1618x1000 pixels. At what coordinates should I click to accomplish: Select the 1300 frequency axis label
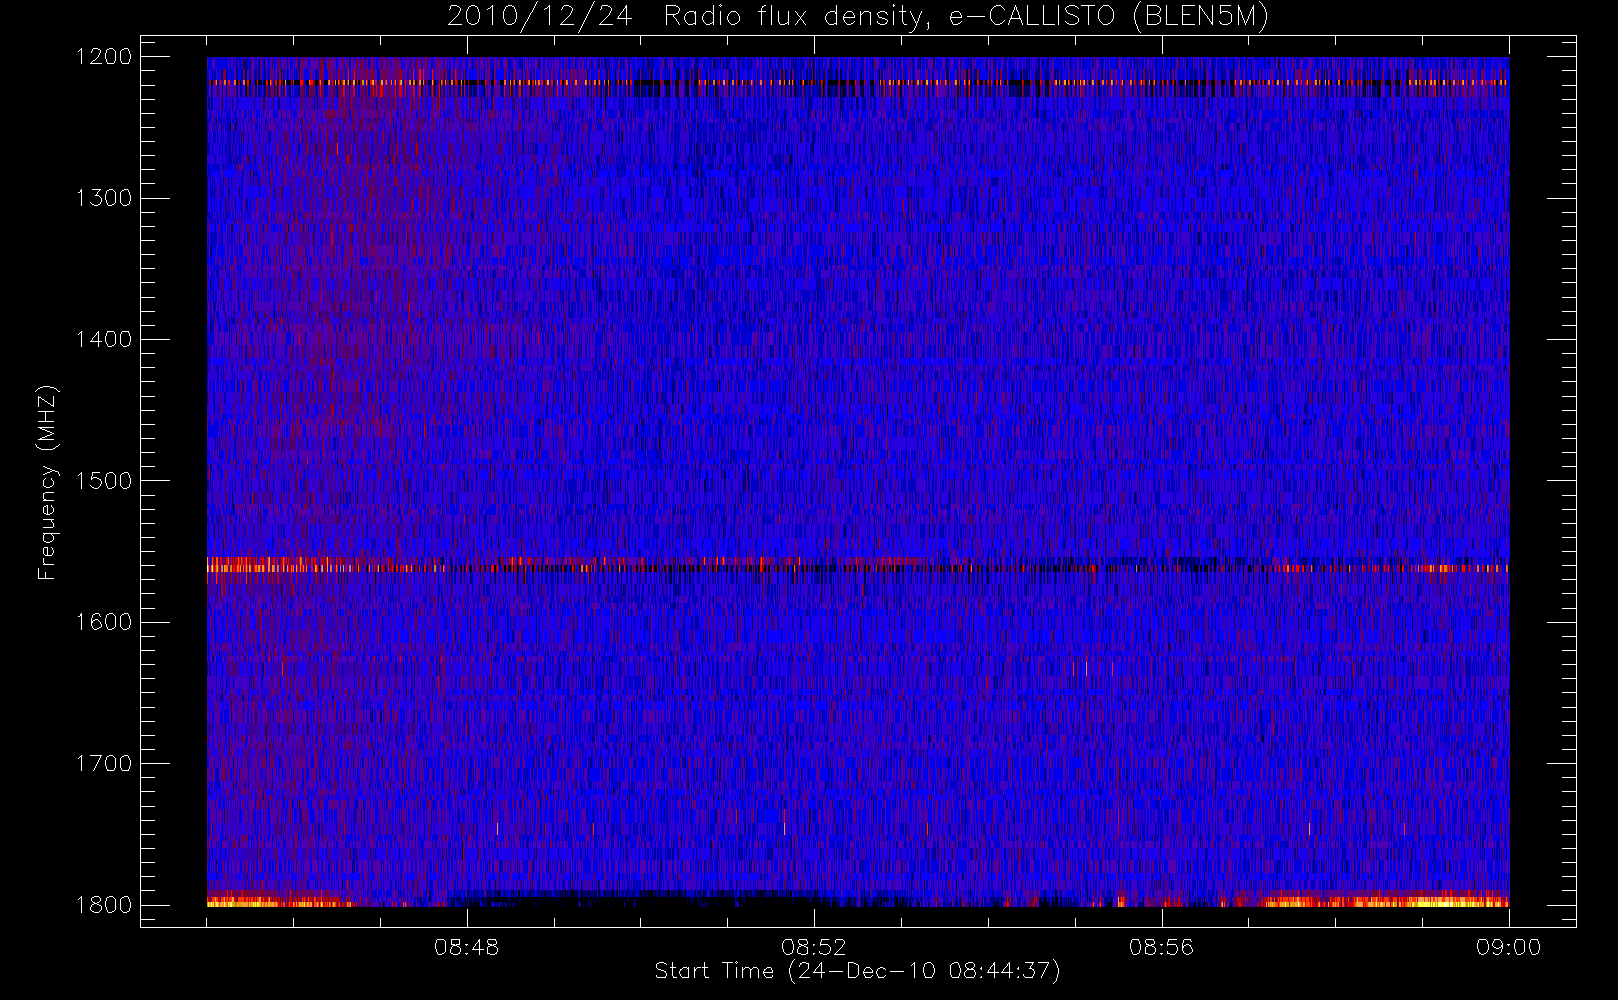pyautogui.click(x=104, y=198)
